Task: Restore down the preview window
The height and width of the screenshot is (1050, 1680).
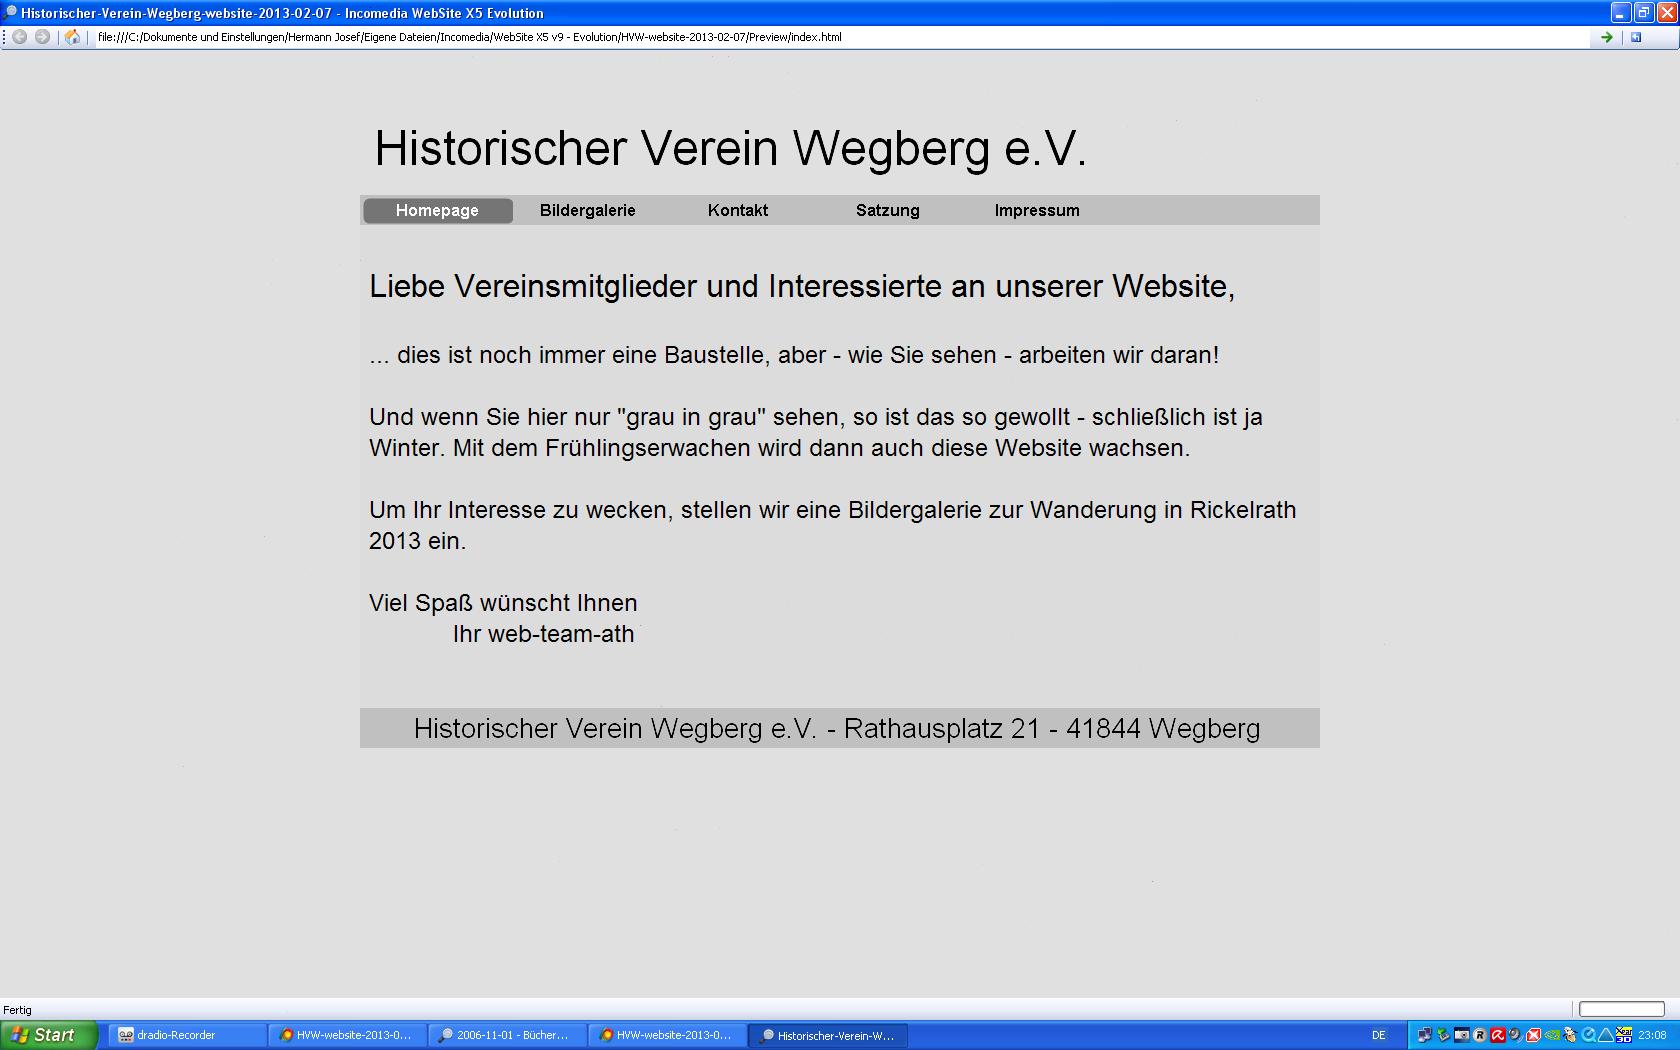Action: click(1643, 13)
